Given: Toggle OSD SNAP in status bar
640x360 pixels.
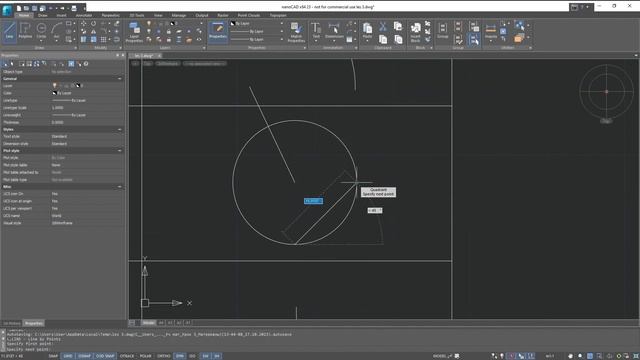Looking at the screenshot, I should [105, 356].
